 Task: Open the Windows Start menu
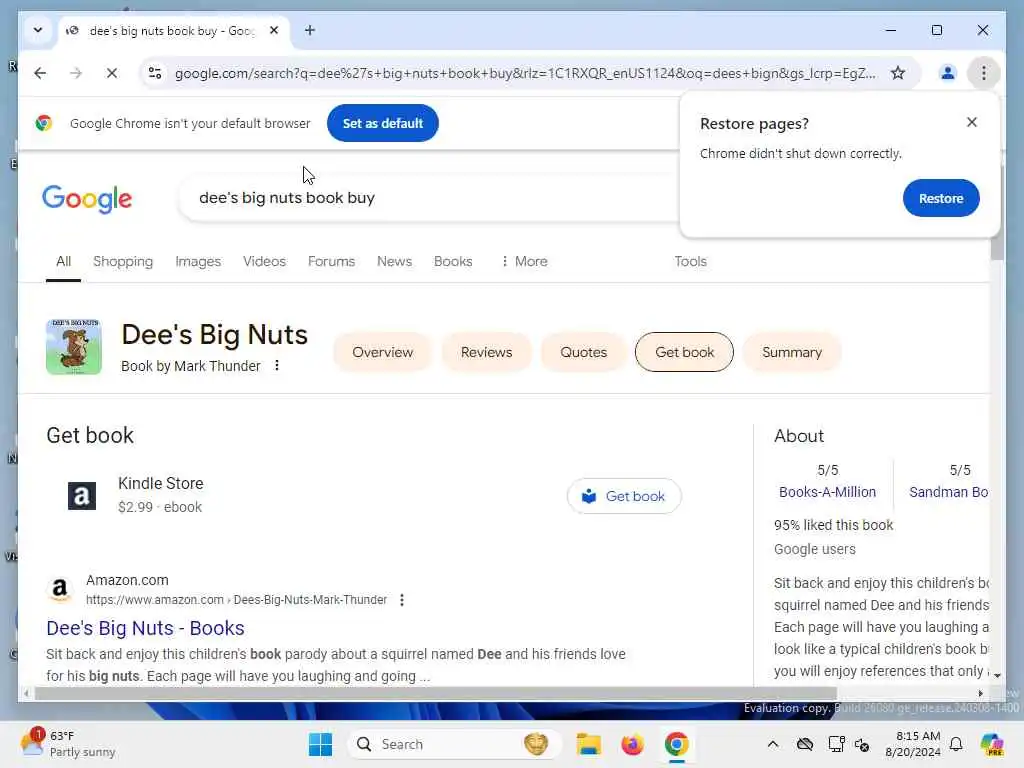click(320, 744)
